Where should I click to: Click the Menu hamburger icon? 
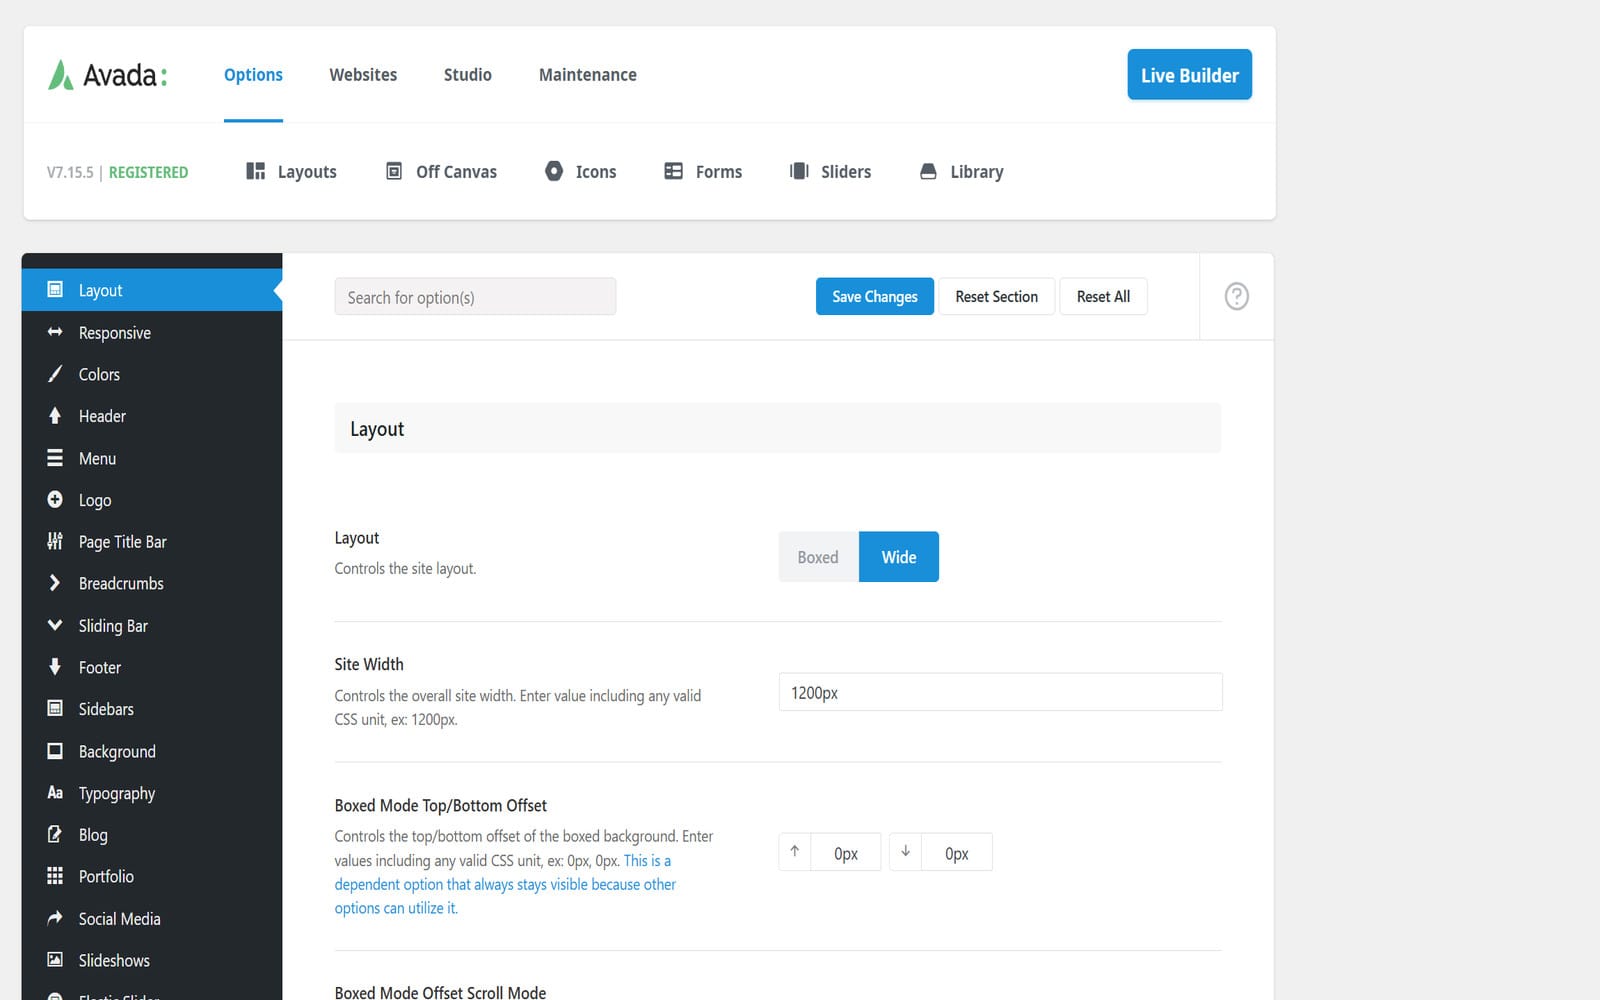tap(55, 458)
